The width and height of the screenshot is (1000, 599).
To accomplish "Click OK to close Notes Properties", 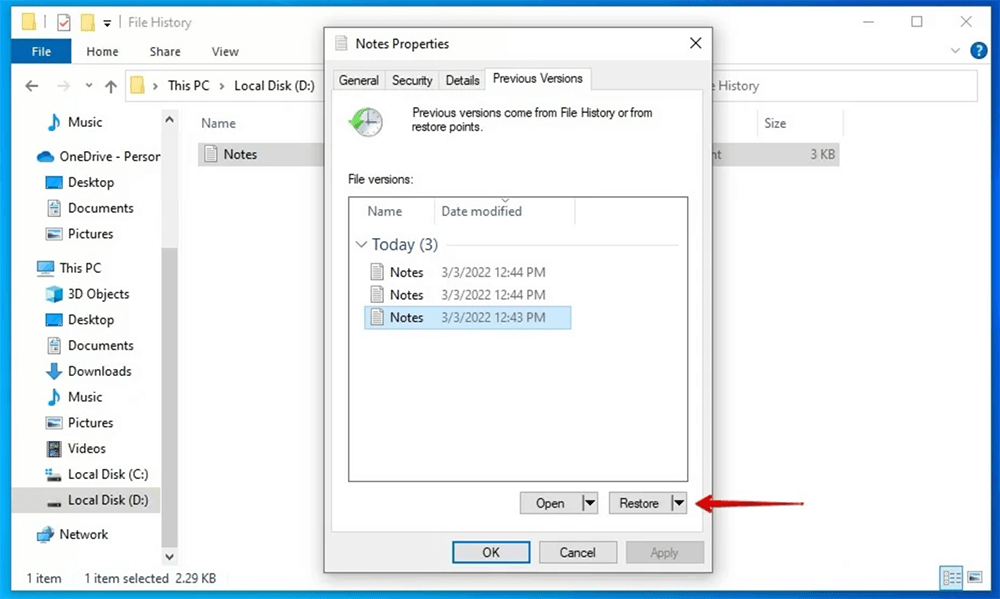I will click(491, 552).
